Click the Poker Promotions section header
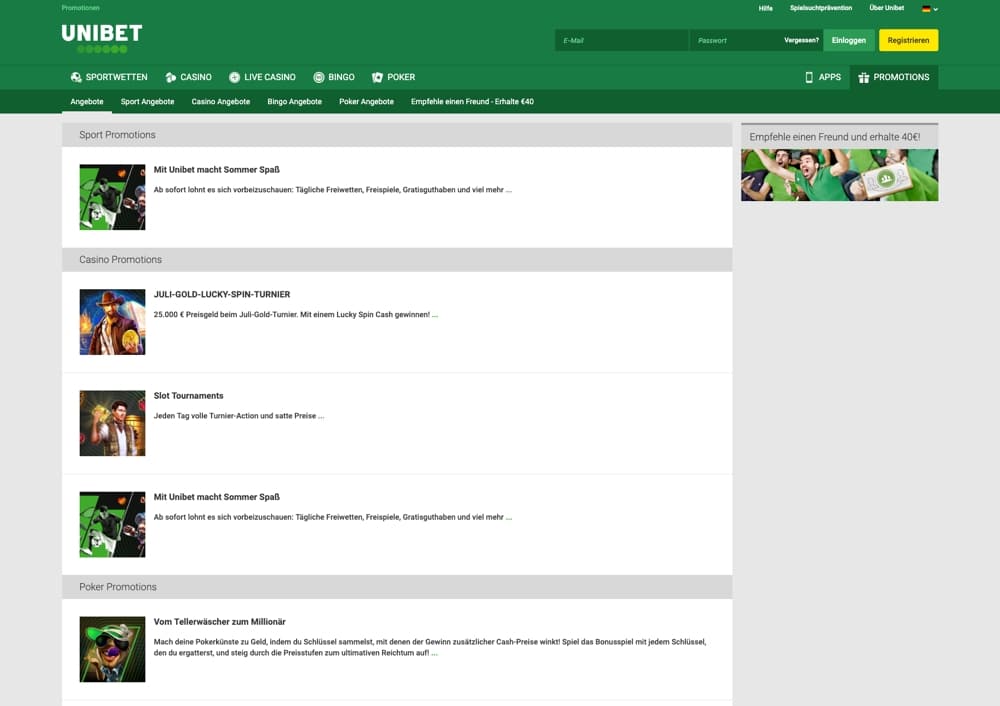The image size is (1000, 706). tap(397, 587)
